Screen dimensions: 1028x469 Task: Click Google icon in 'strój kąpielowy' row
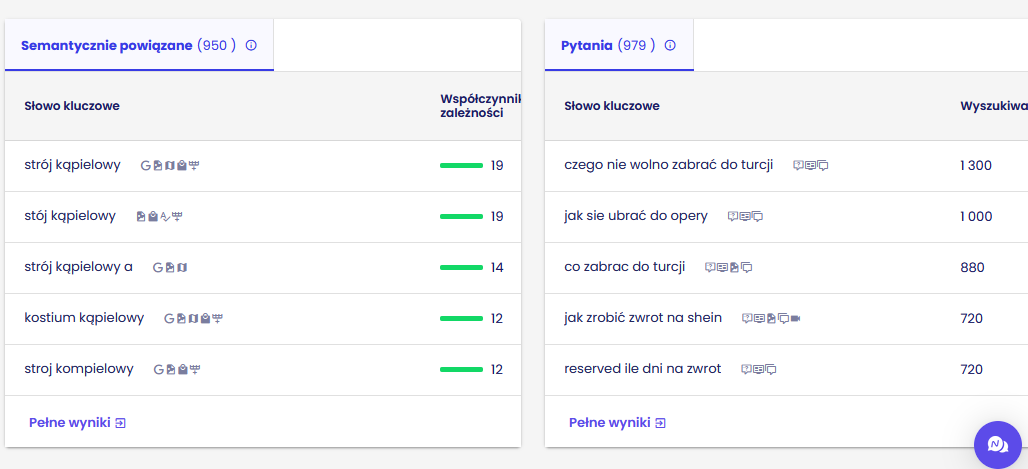point(146,165)
